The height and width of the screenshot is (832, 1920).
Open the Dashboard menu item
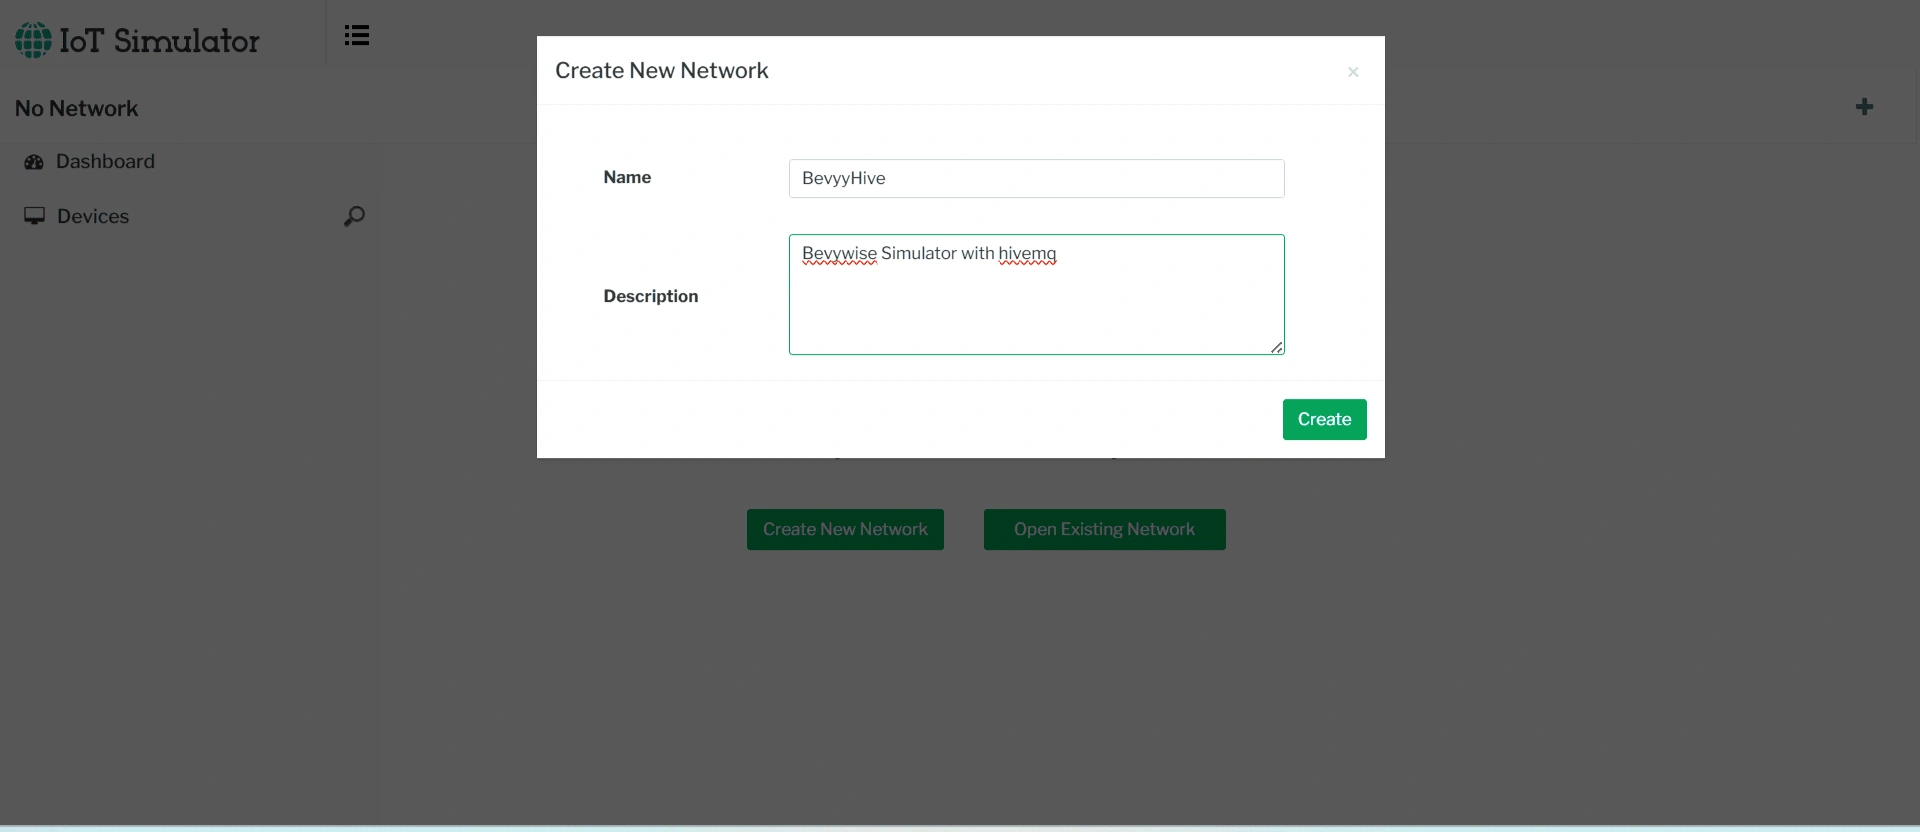pyautogui.click(x=105, y=162)
